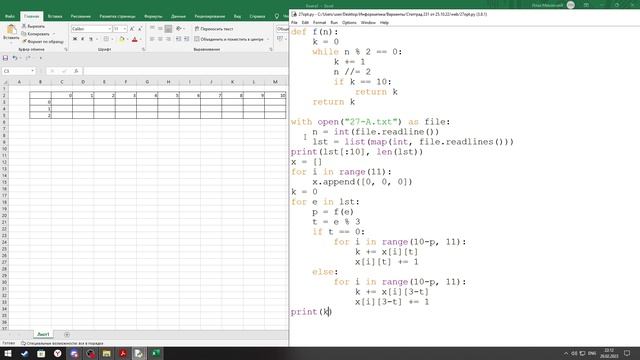
Task: Open the fill color dropdown arrow
Action: (127, 39)
